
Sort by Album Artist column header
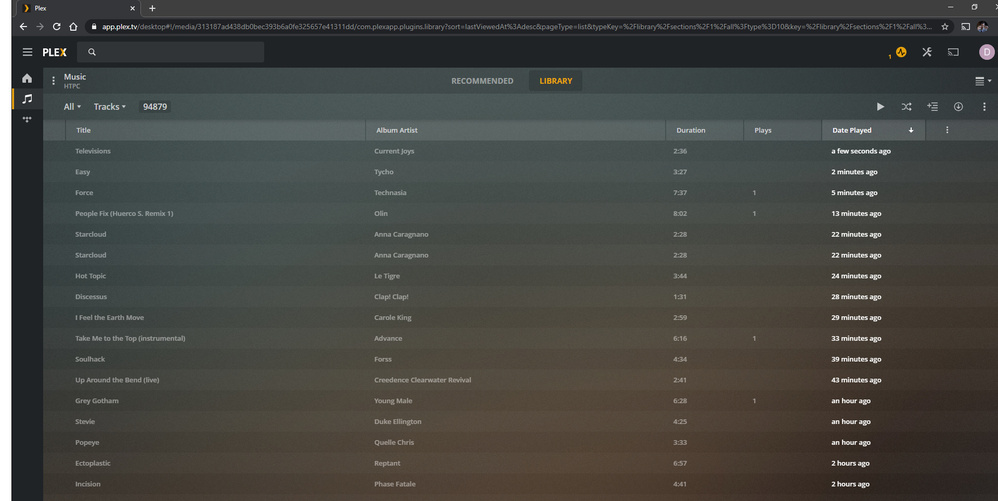coord(516,130)
